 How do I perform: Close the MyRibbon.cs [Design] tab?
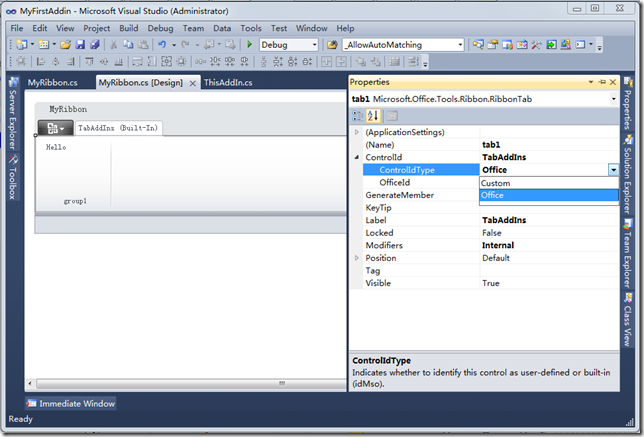pos(192,83)
